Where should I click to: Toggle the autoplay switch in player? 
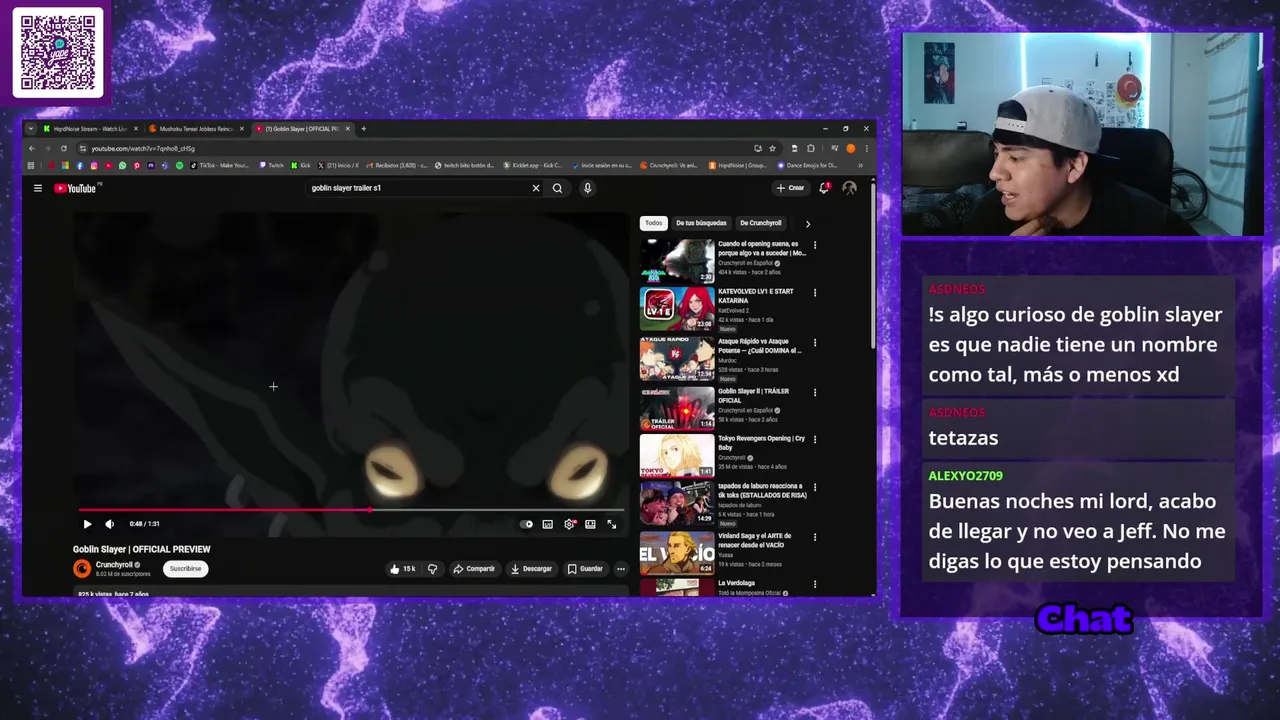tap(527, 524)
